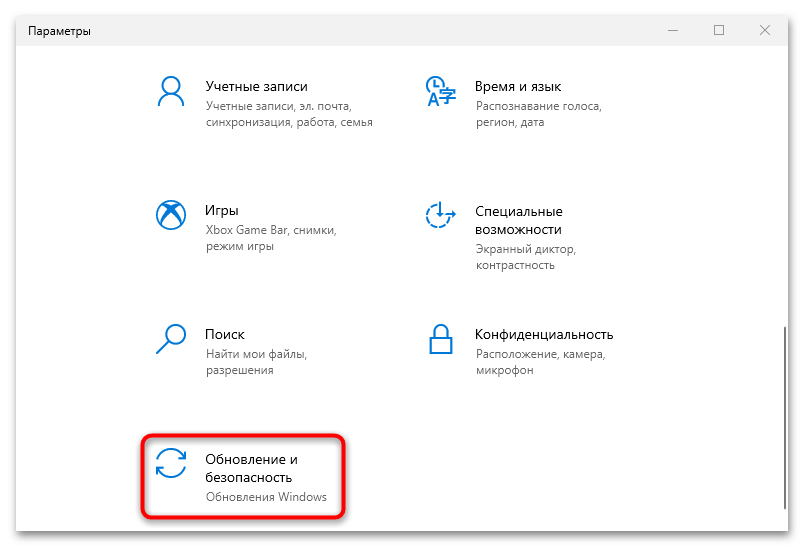Click the "Xbox Game Bar, снимки" description

click(x=271, y=230)
